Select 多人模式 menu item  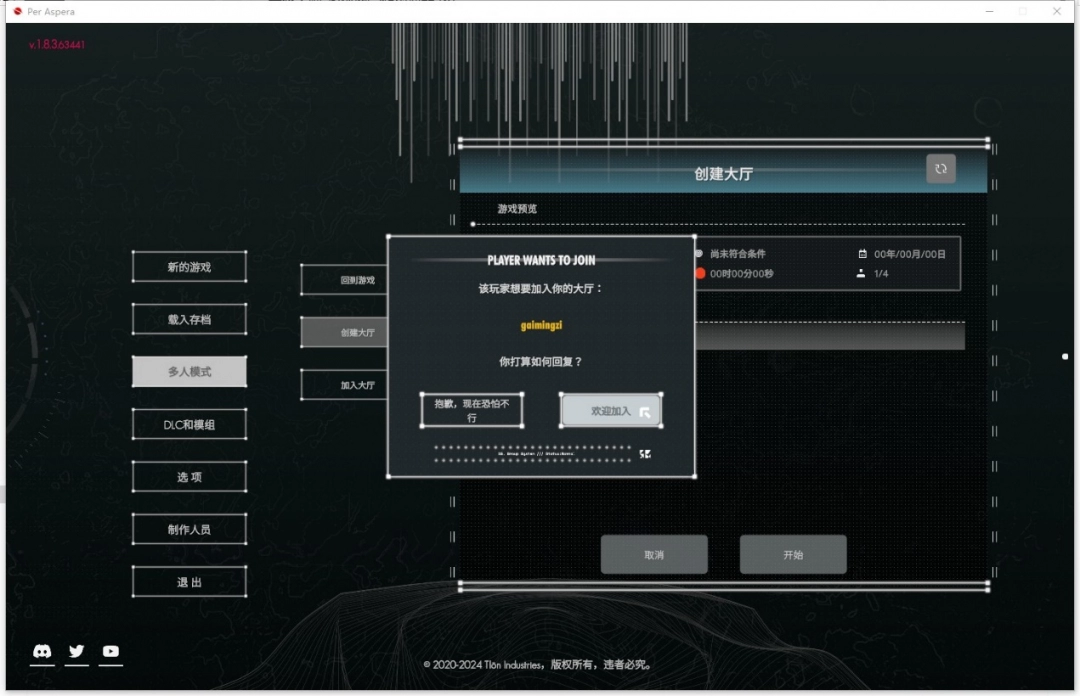point(189,372)
